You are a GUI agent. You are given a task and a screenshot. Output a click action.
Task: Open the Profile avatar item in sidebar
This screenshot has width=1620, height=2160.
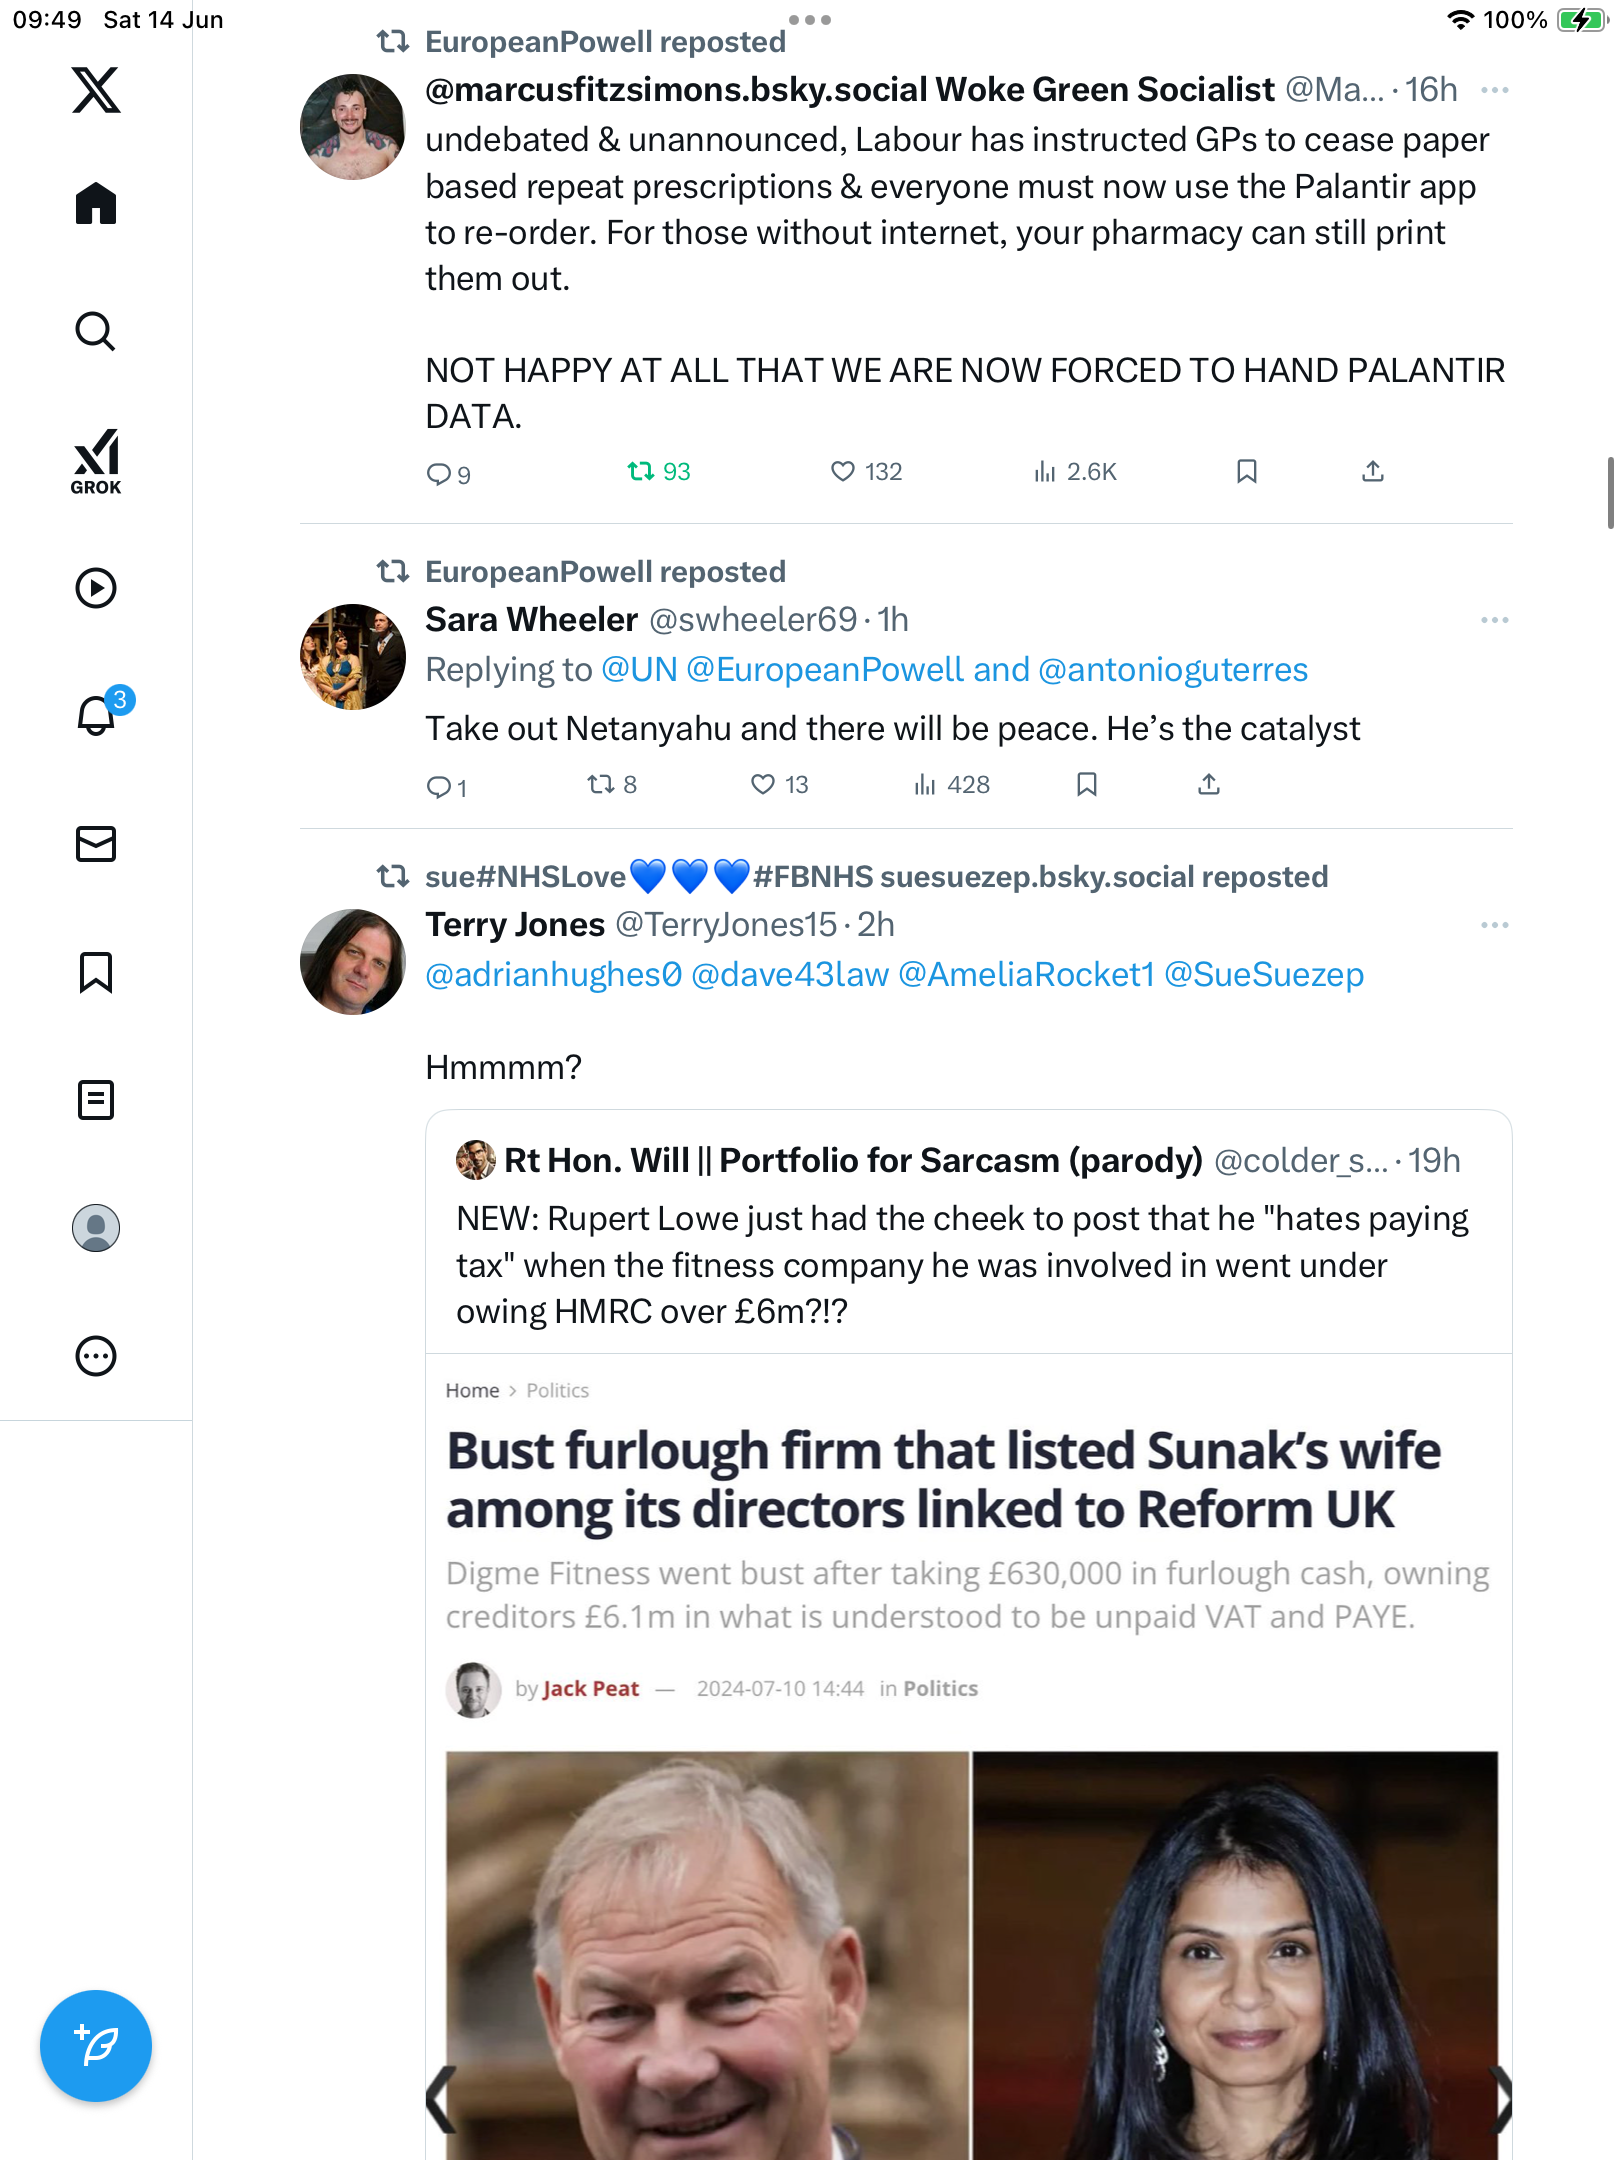(96, 1228)
